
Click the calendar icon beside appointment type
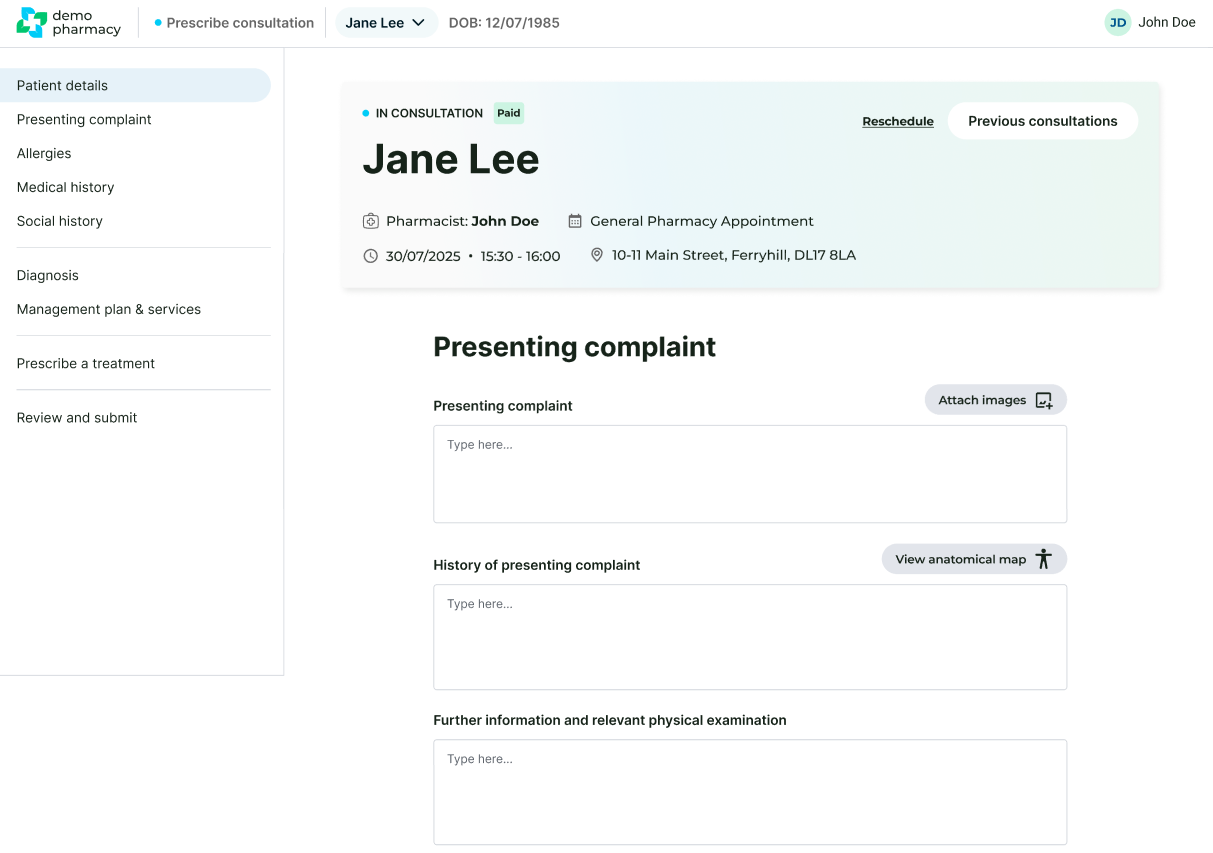click(x=575, y=221)
